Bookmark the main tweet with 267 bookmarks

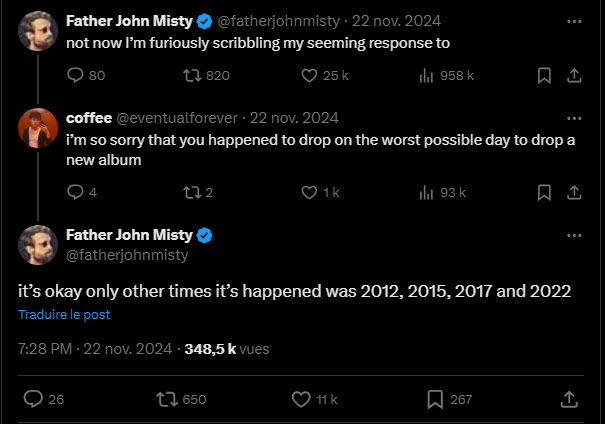(435, 399)
